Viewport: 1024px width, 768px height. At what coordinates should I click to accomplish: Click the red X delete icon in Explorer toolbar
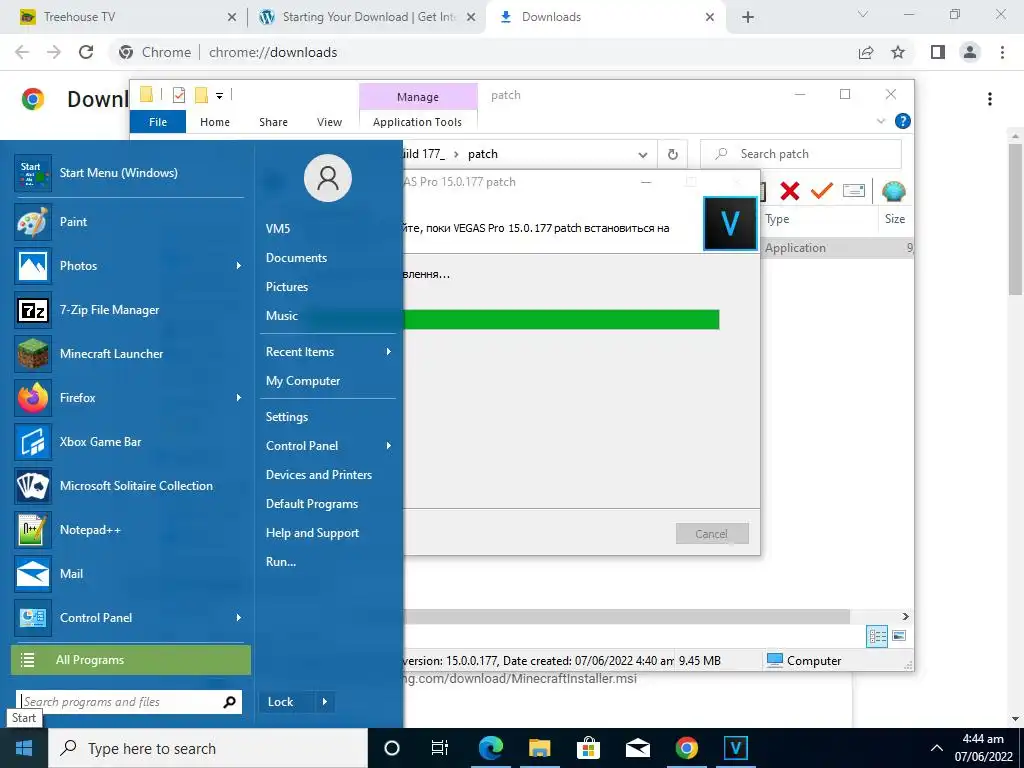790,191
